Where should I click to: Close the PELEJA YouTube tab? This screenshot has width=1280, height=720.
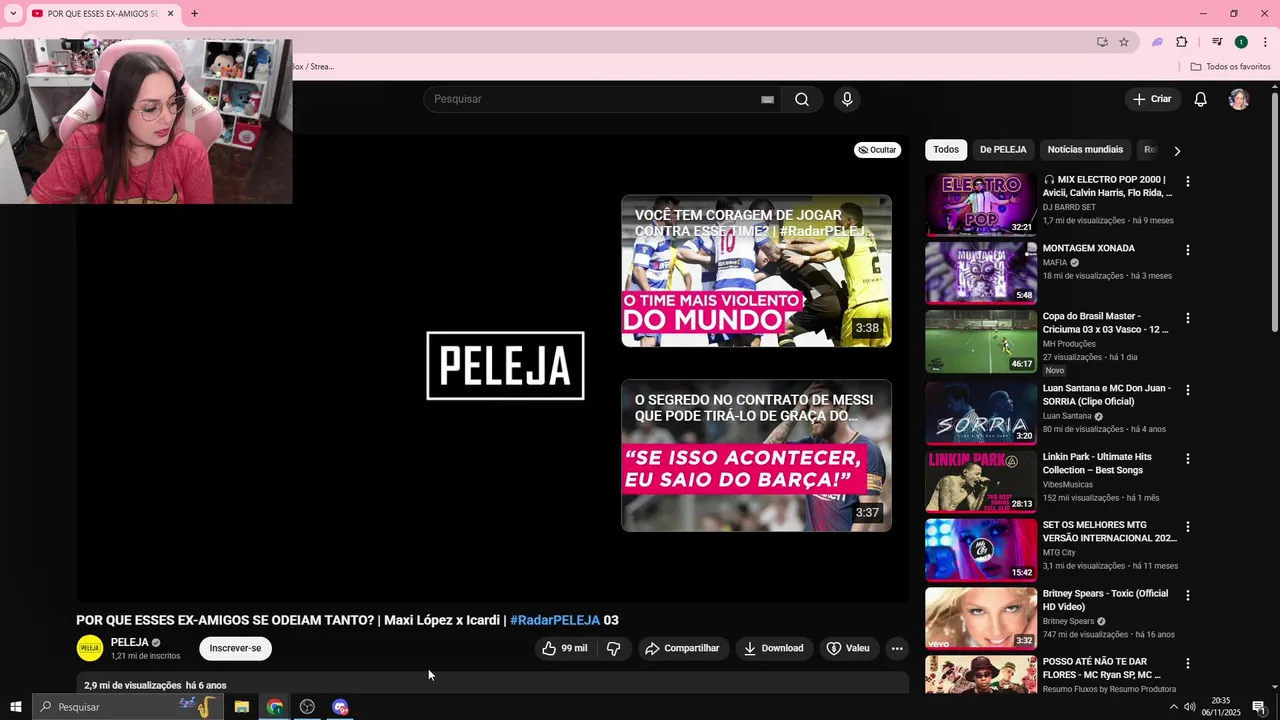click(170, 13)
